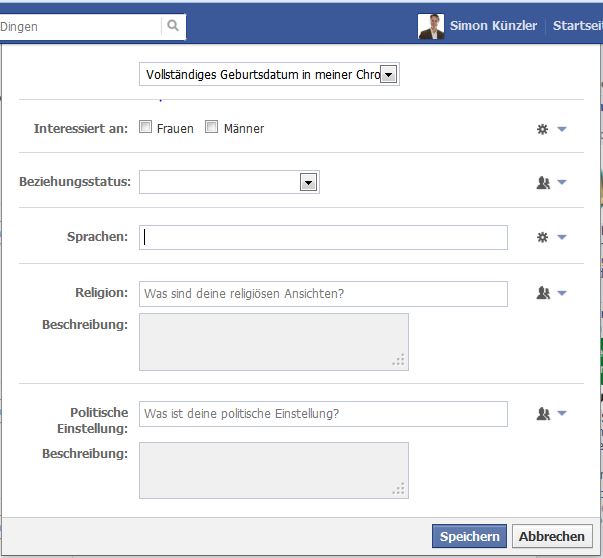The height and width of the screenshot is (558, 603).
Task: Click the search magnifier icon
Action: [x=173, y=27]
